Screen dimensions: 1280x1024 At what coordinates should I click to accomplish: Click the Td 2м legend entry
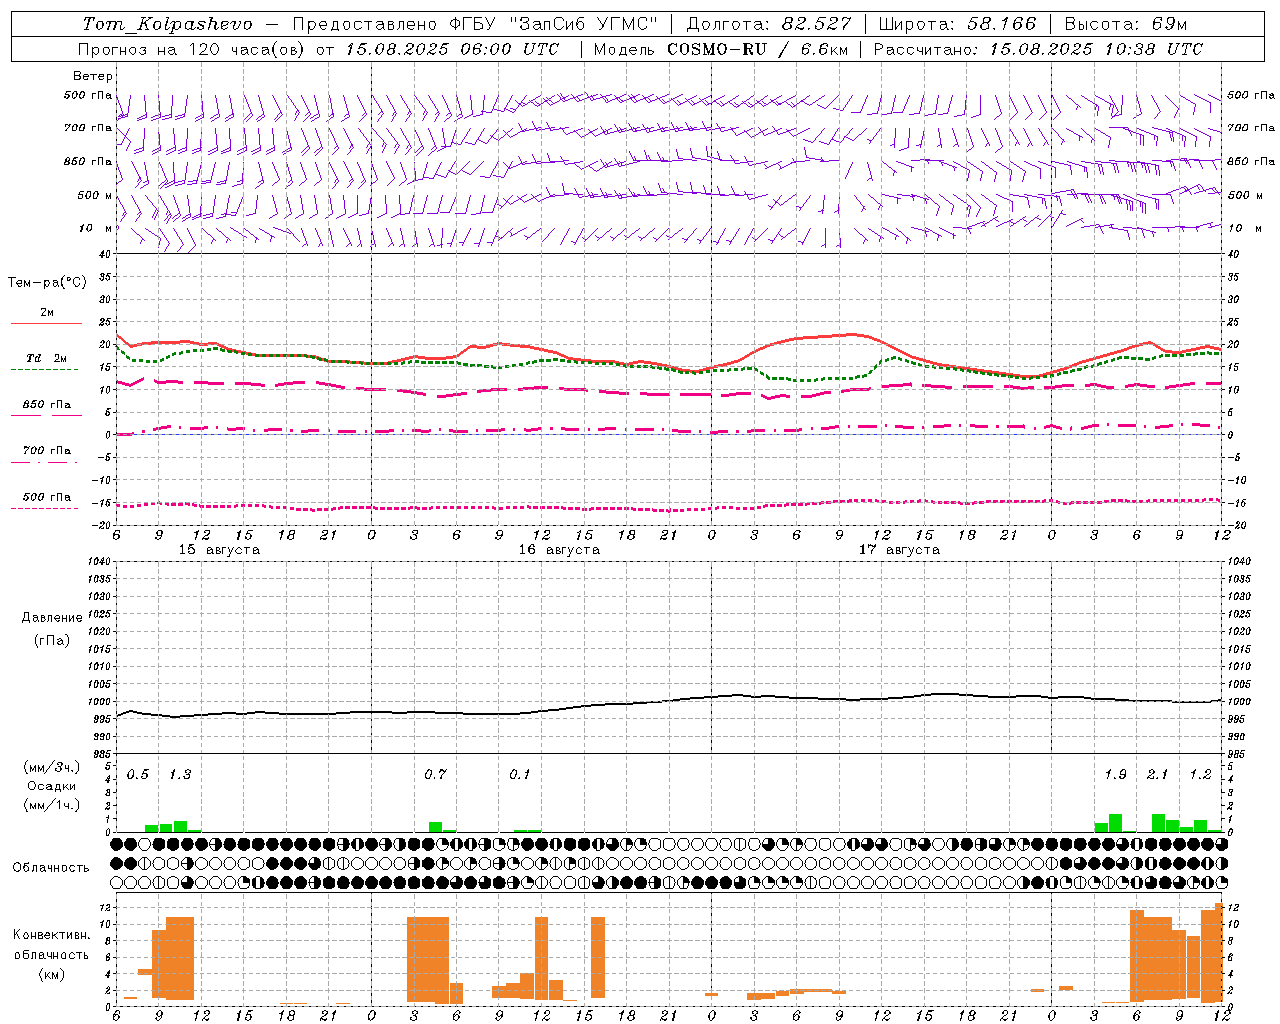46,358
